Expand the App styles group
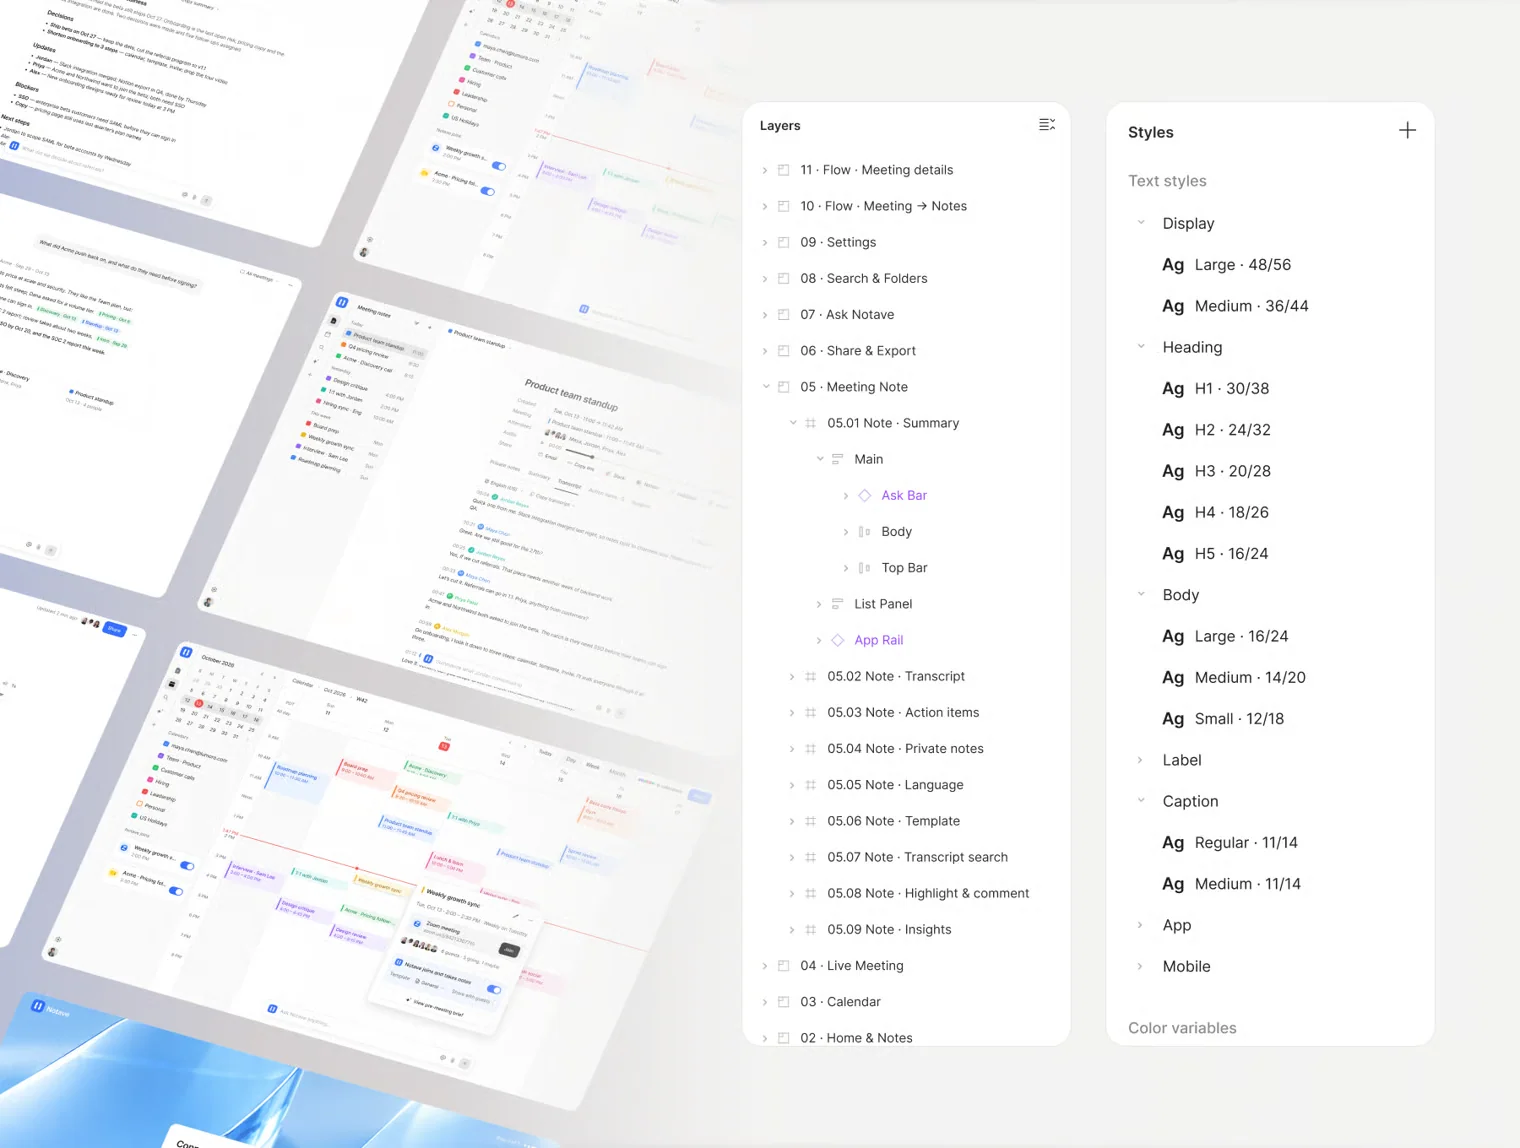Image resolution: width=1520 pixels, height=1148 pixels. 1140,925
